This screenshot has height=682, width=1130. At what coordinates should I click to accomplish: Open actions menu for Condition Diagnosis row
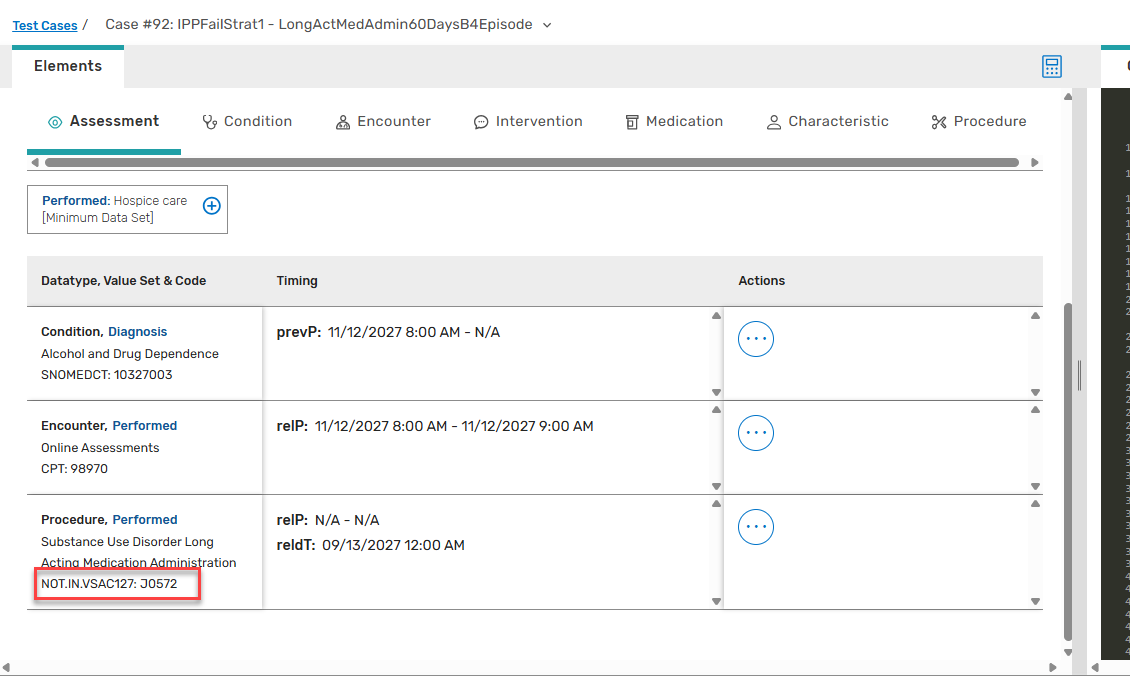pyautogui.click(x=755, y=339)
